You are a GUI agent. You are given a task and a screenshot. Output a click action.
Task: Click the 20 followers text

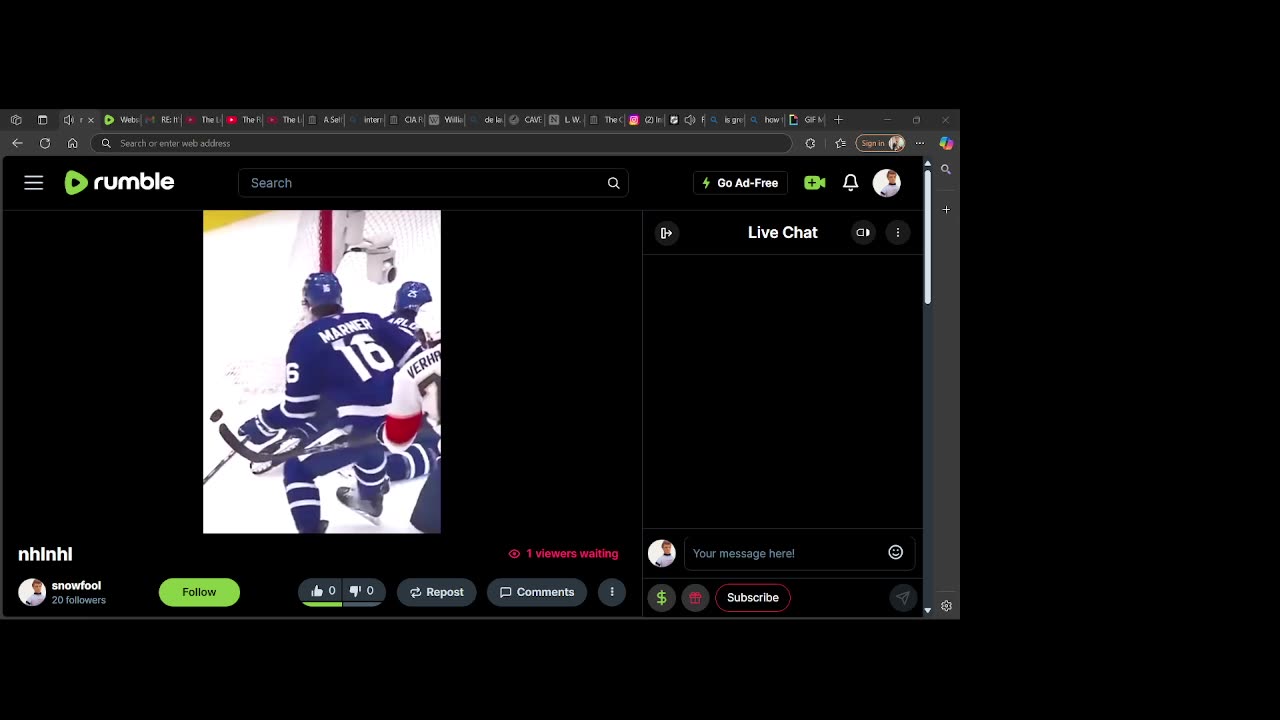79,600
